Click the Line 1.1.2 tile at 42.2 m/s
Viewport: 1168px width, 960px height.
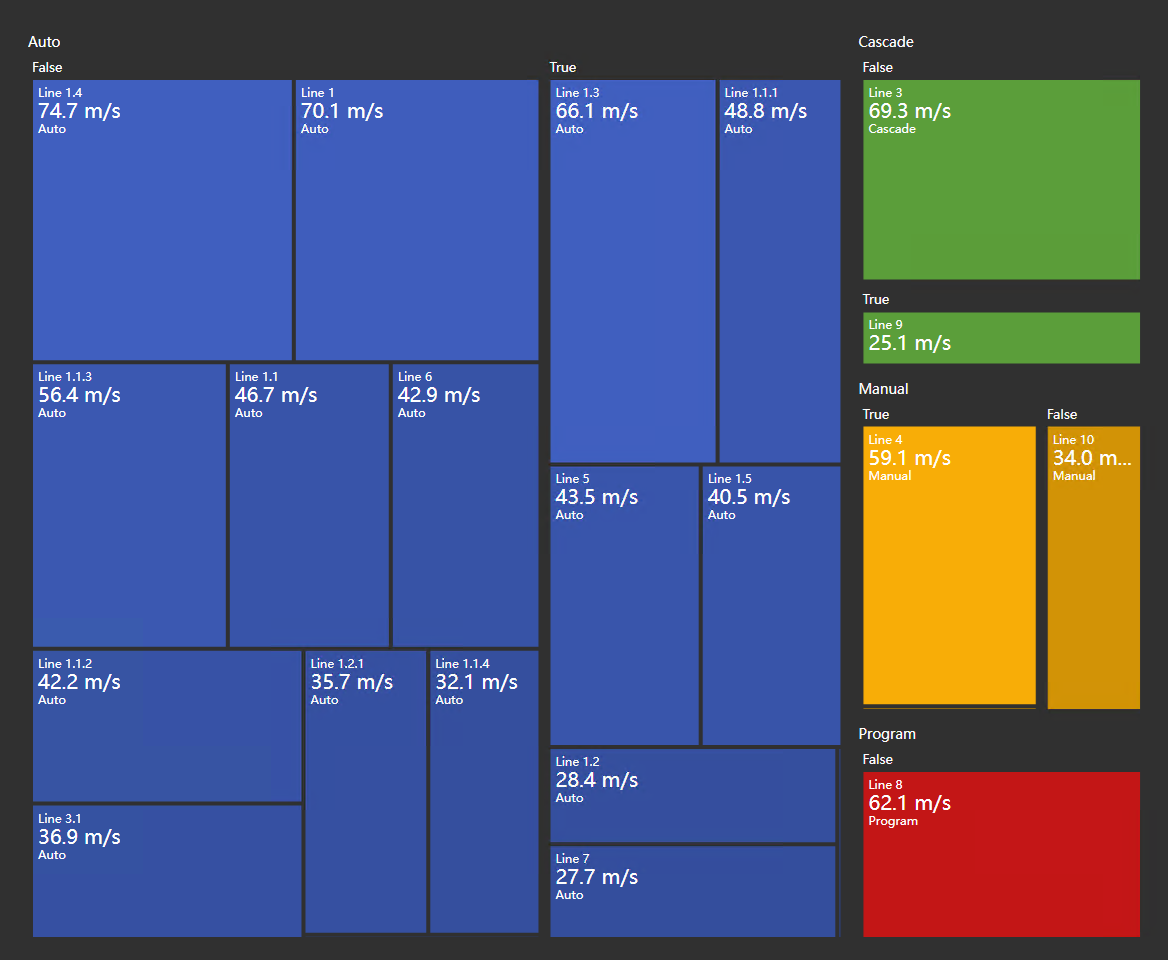(x=168, y=727)
